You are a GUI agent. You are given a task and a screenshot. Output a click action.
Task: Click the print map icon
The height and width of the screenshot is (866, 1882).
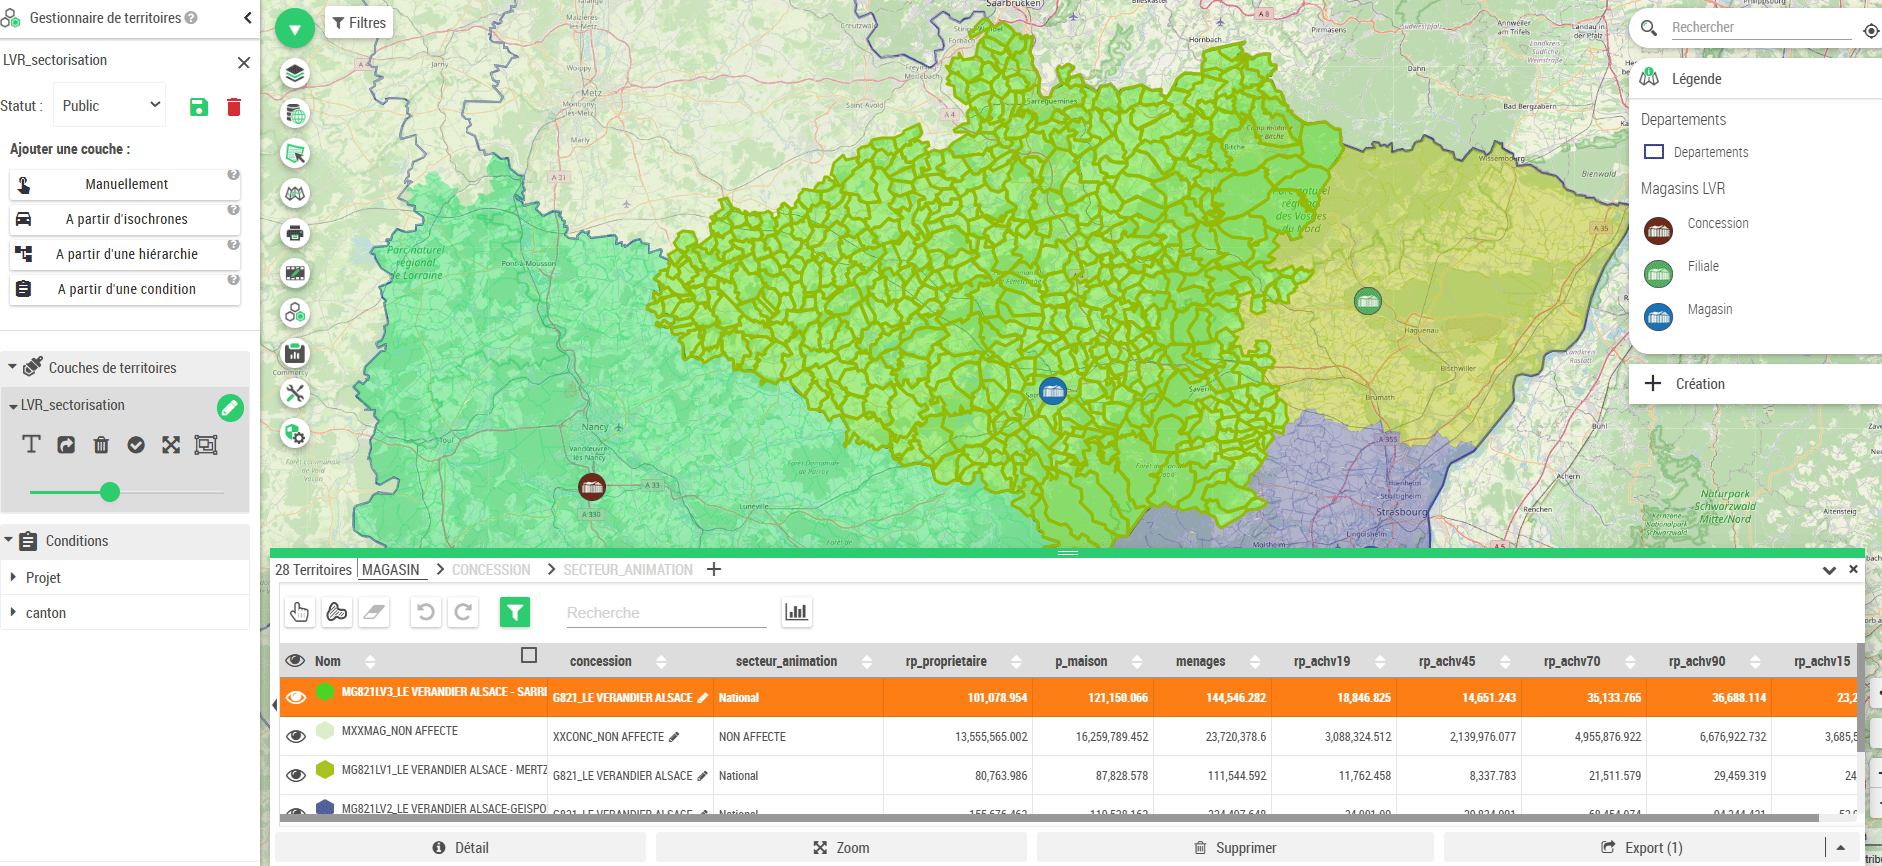coord(295,233)
